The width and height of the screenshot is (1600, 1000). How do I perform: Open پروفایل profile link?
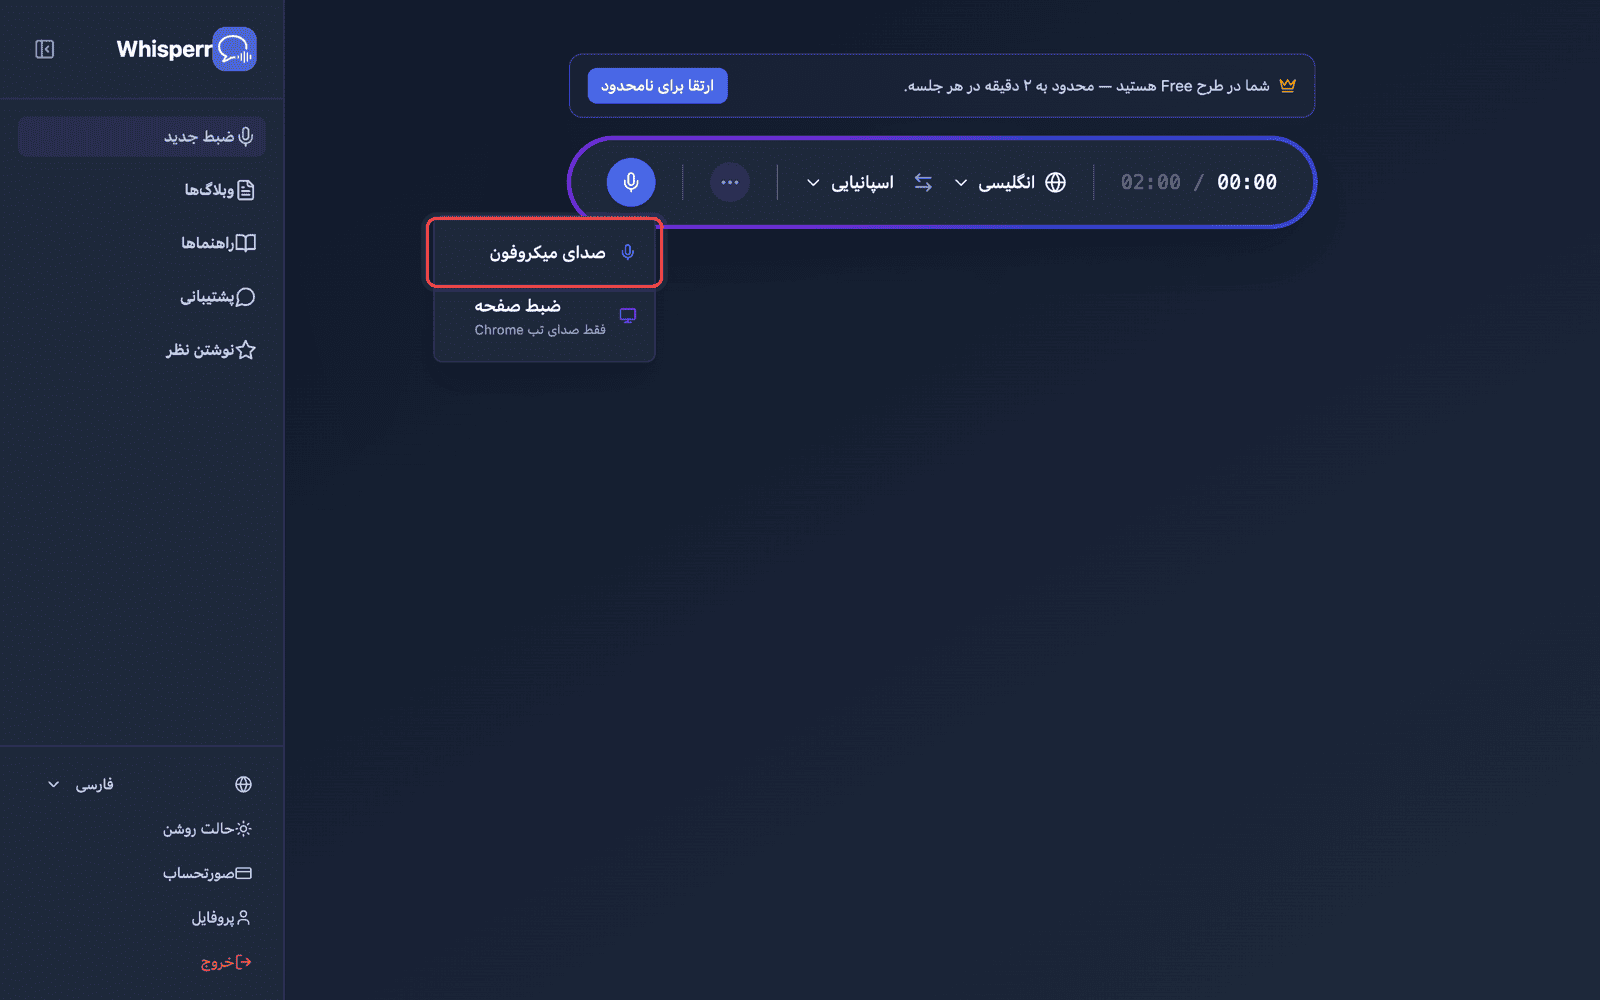221,918
